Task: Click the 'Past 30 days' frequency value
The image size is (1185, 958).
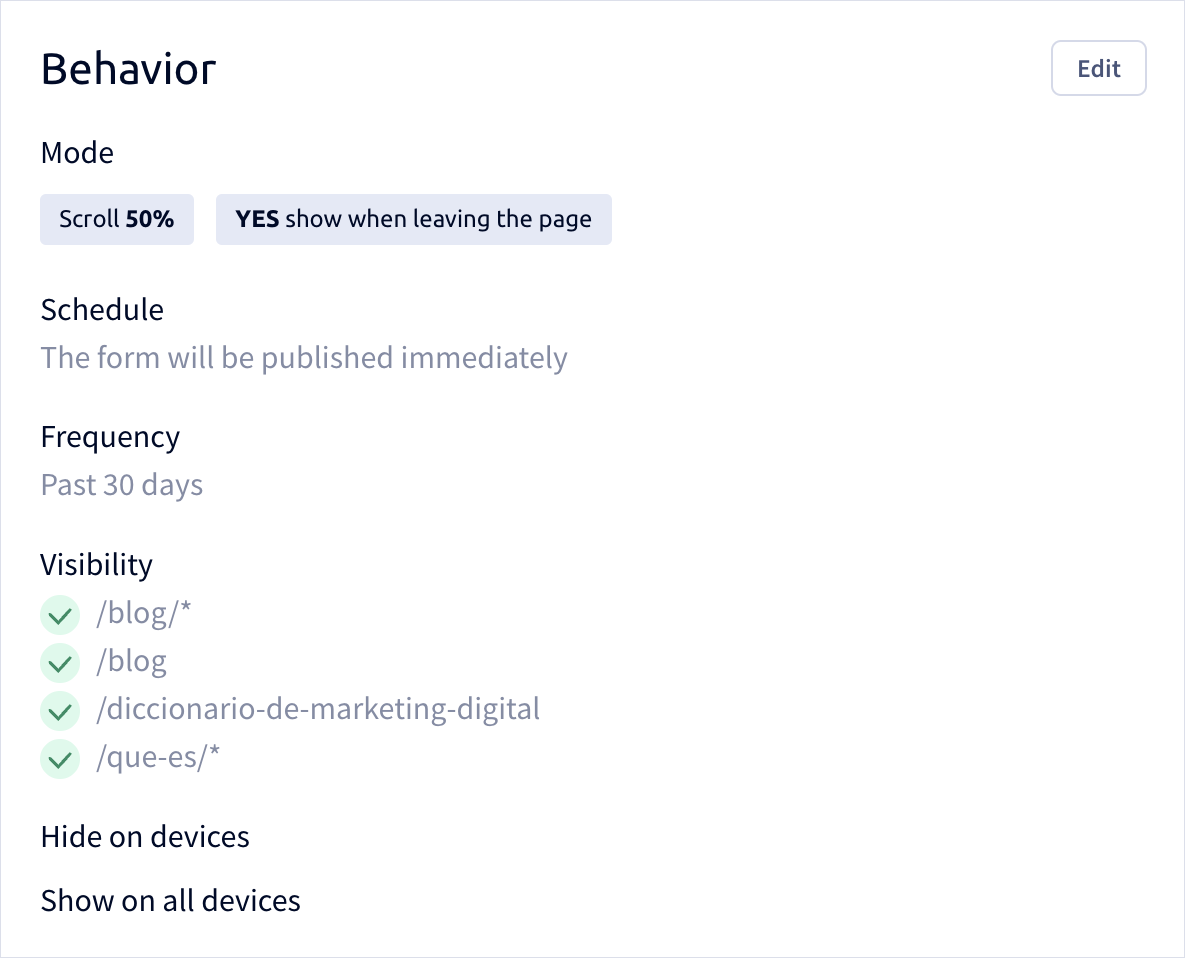Action: [122, 485]
